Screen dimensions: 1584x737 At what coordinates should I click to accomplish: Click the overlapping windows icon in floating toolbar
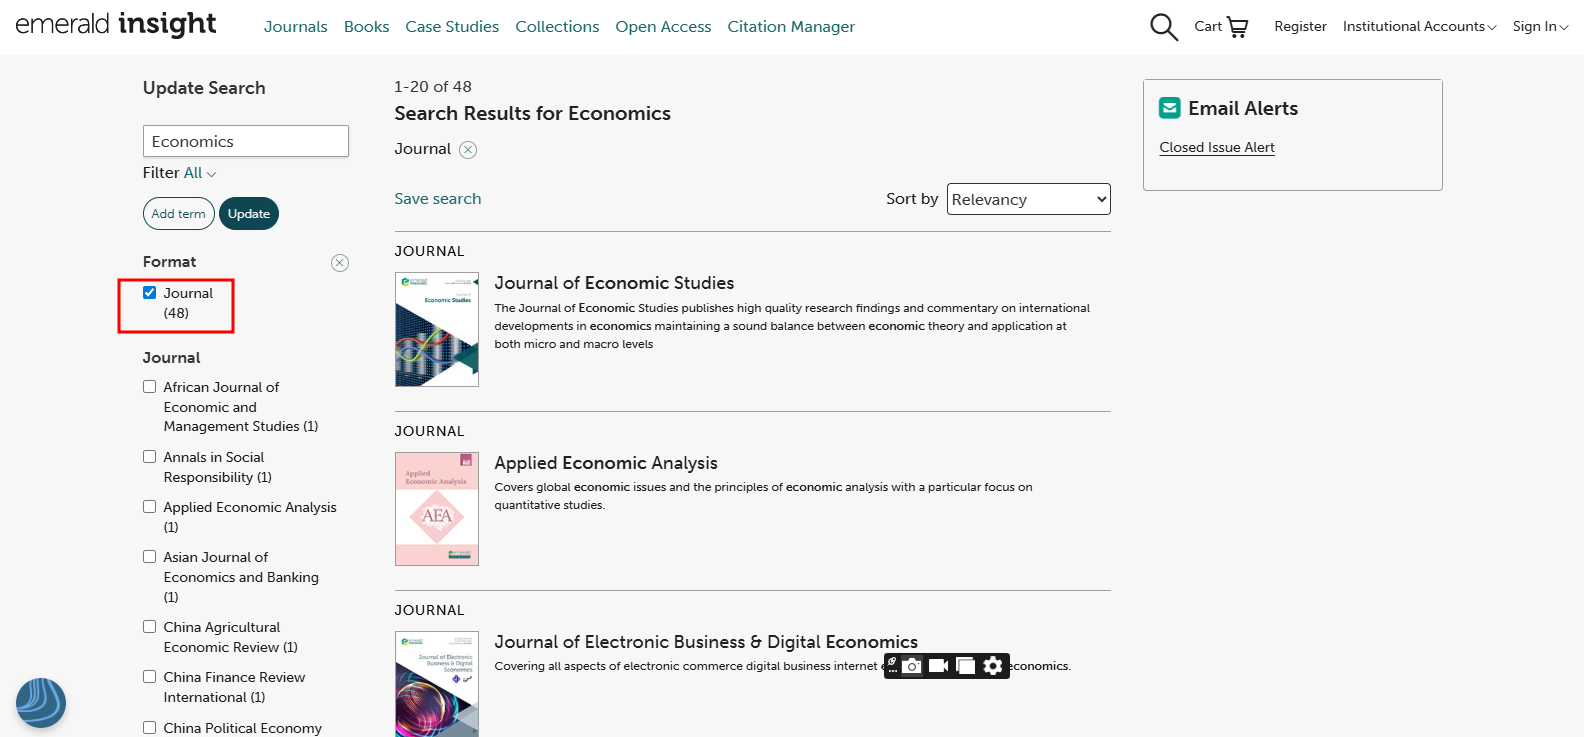click(965, 666)
